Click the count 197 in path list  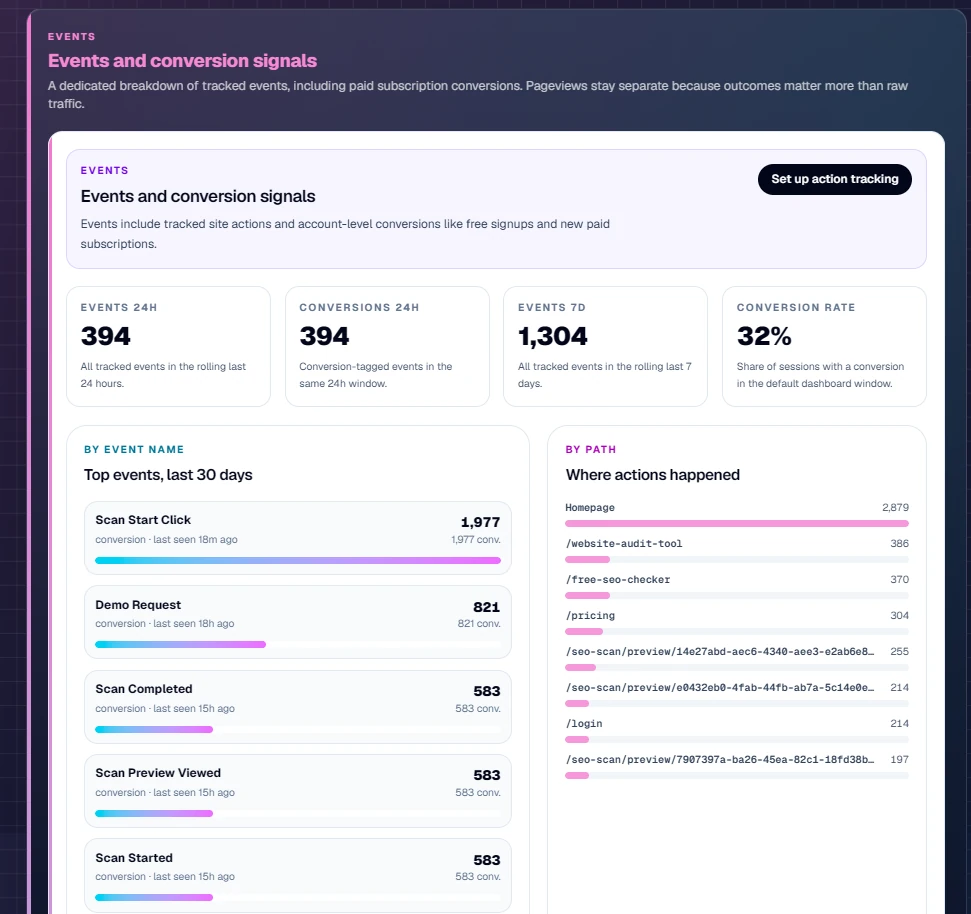pos(899,759)
